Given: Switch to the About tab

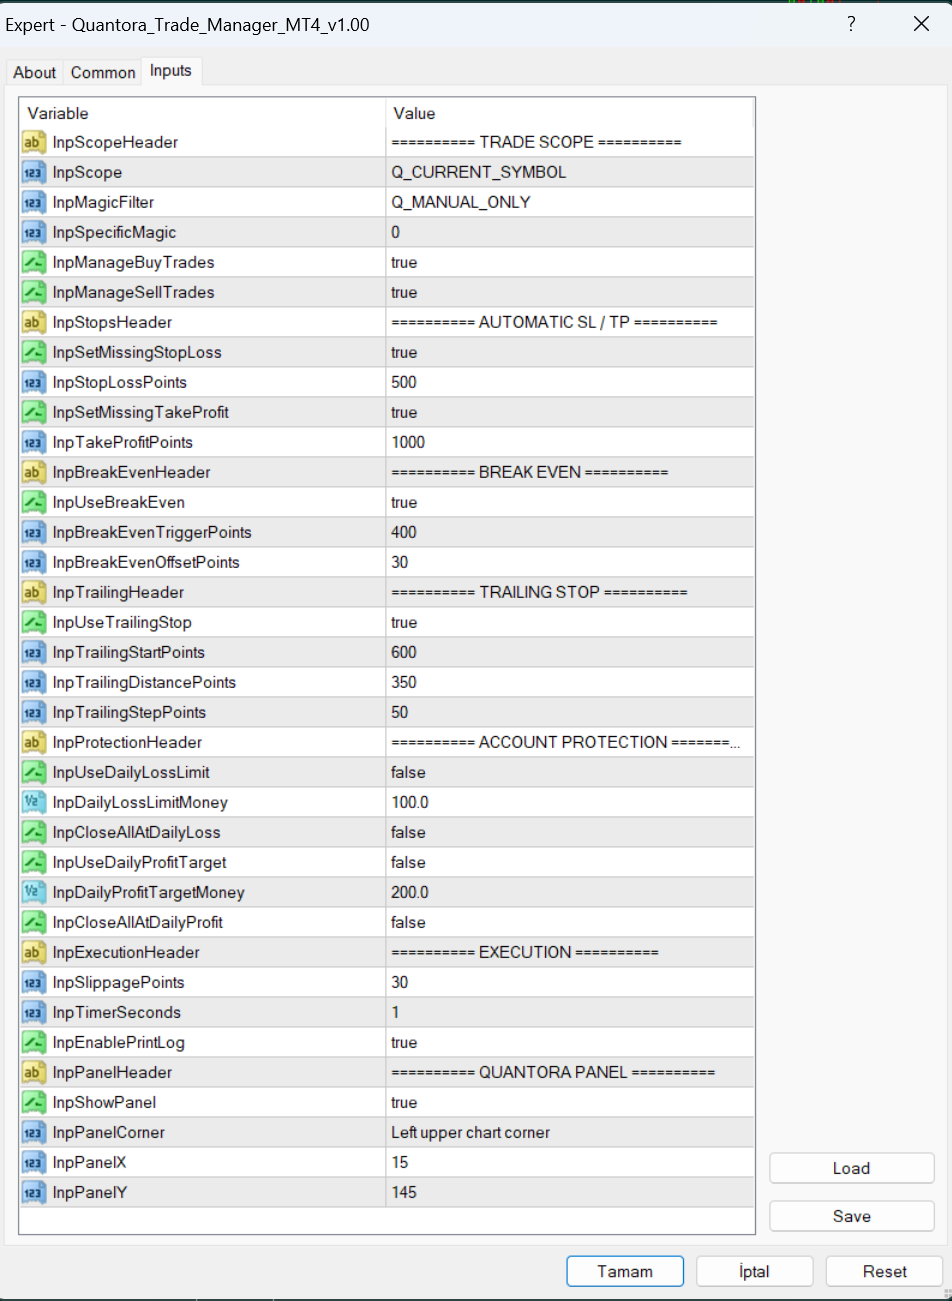Looking at the screenshot, I should point(35,72).
